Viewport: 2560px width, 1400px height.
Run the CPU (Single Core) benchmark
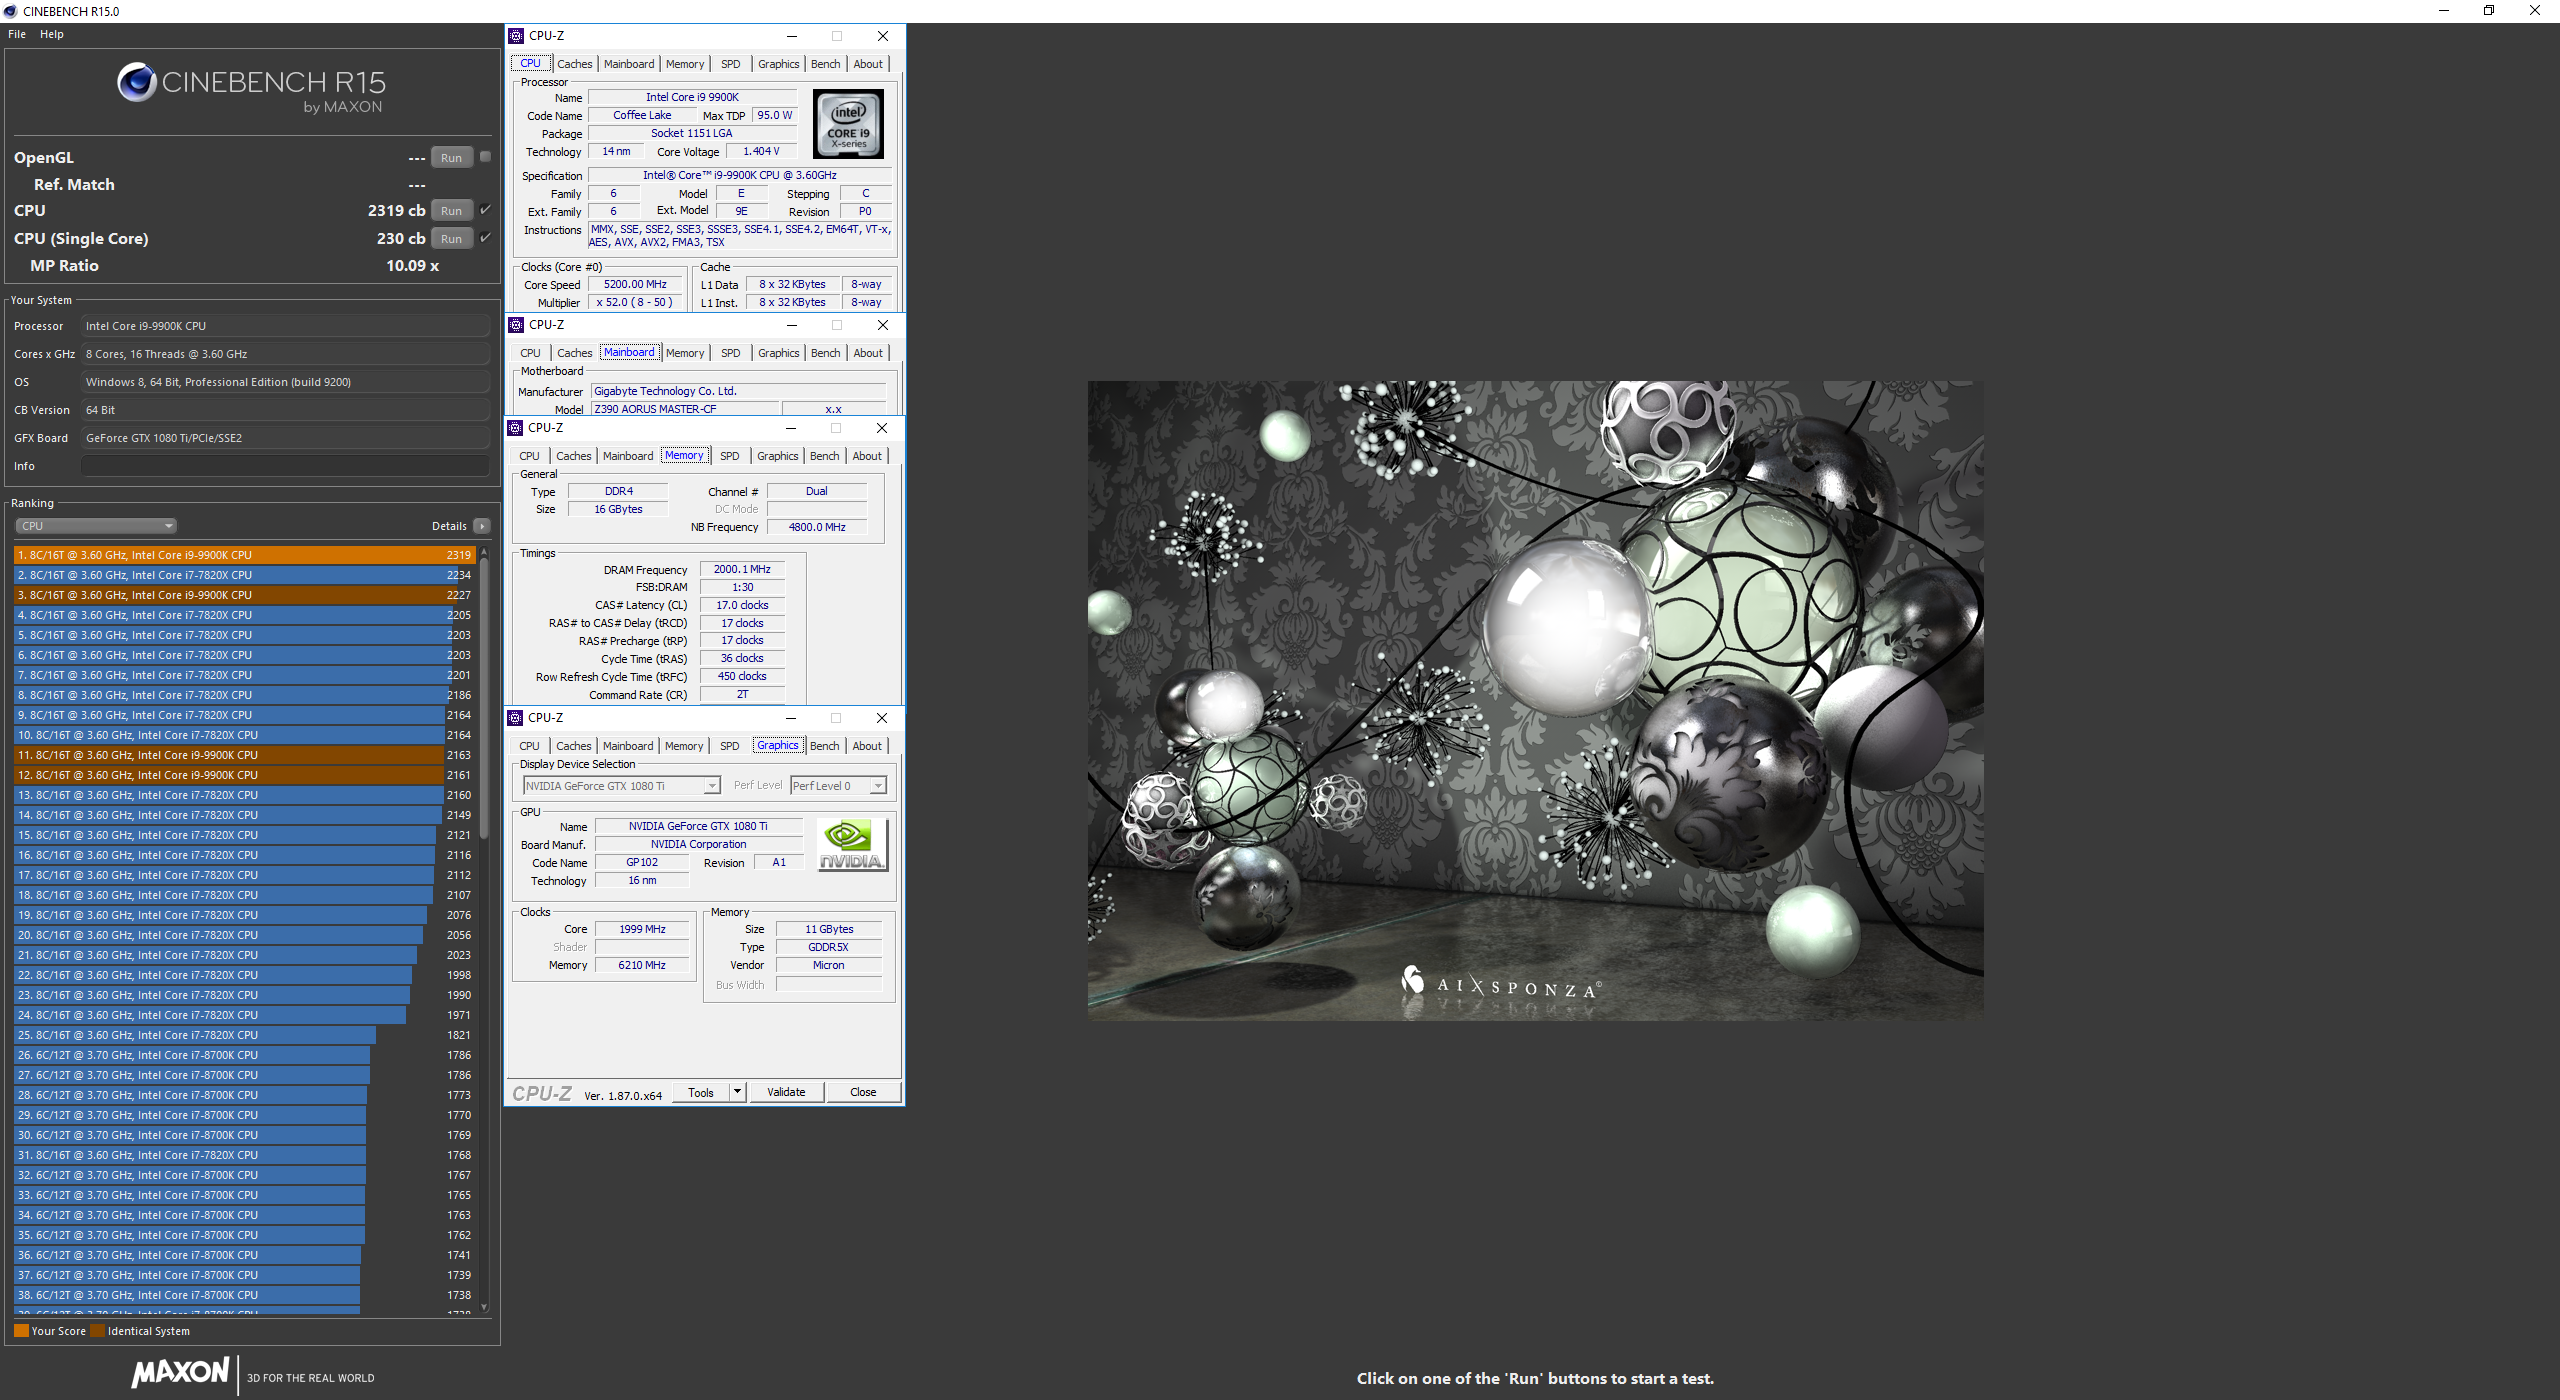pos(451,239)
